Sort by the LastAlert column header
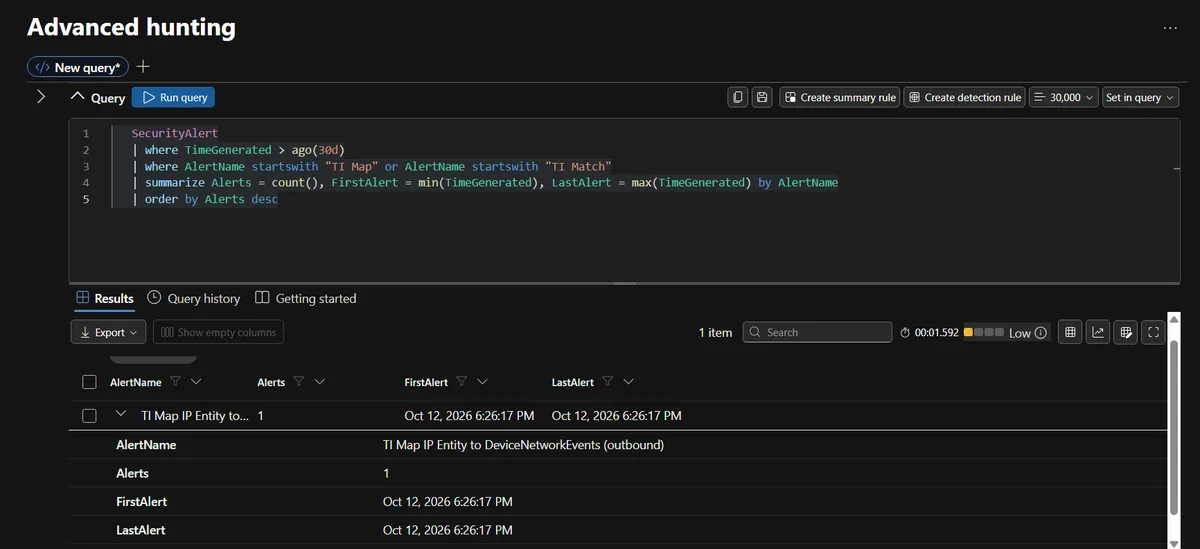The image size is (1200, 549). pyautogui.click(x=573, y=382)
